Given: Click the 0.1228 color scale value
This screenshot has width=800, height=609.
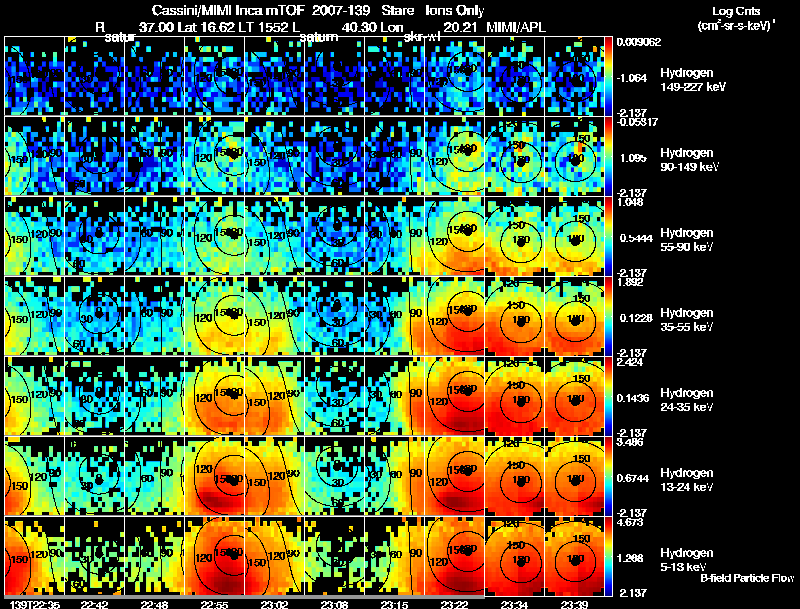Looking at the screenshot, I should click(636, 318).
